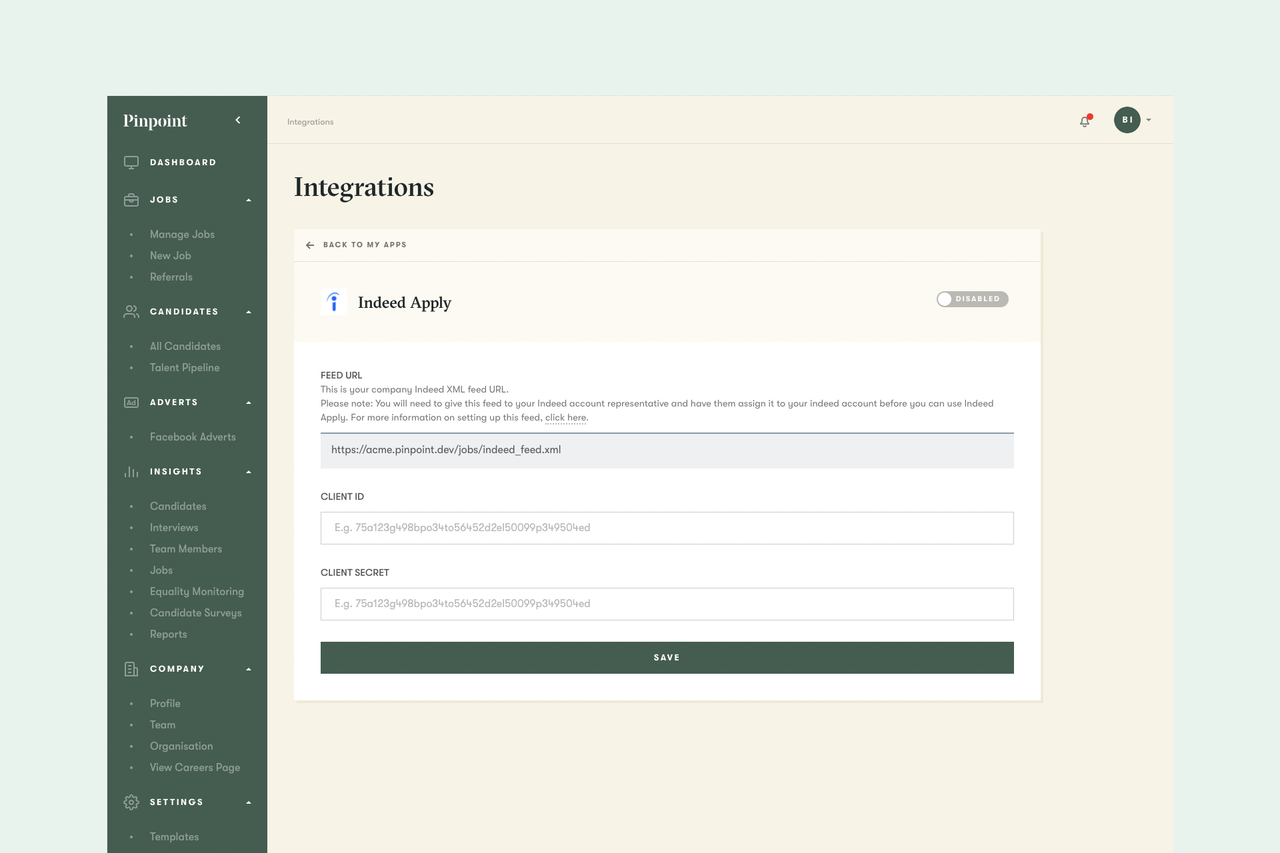This screenshot has width=1280, height=853.
Task: Click the Company building icon
Action: click(130, 668)
